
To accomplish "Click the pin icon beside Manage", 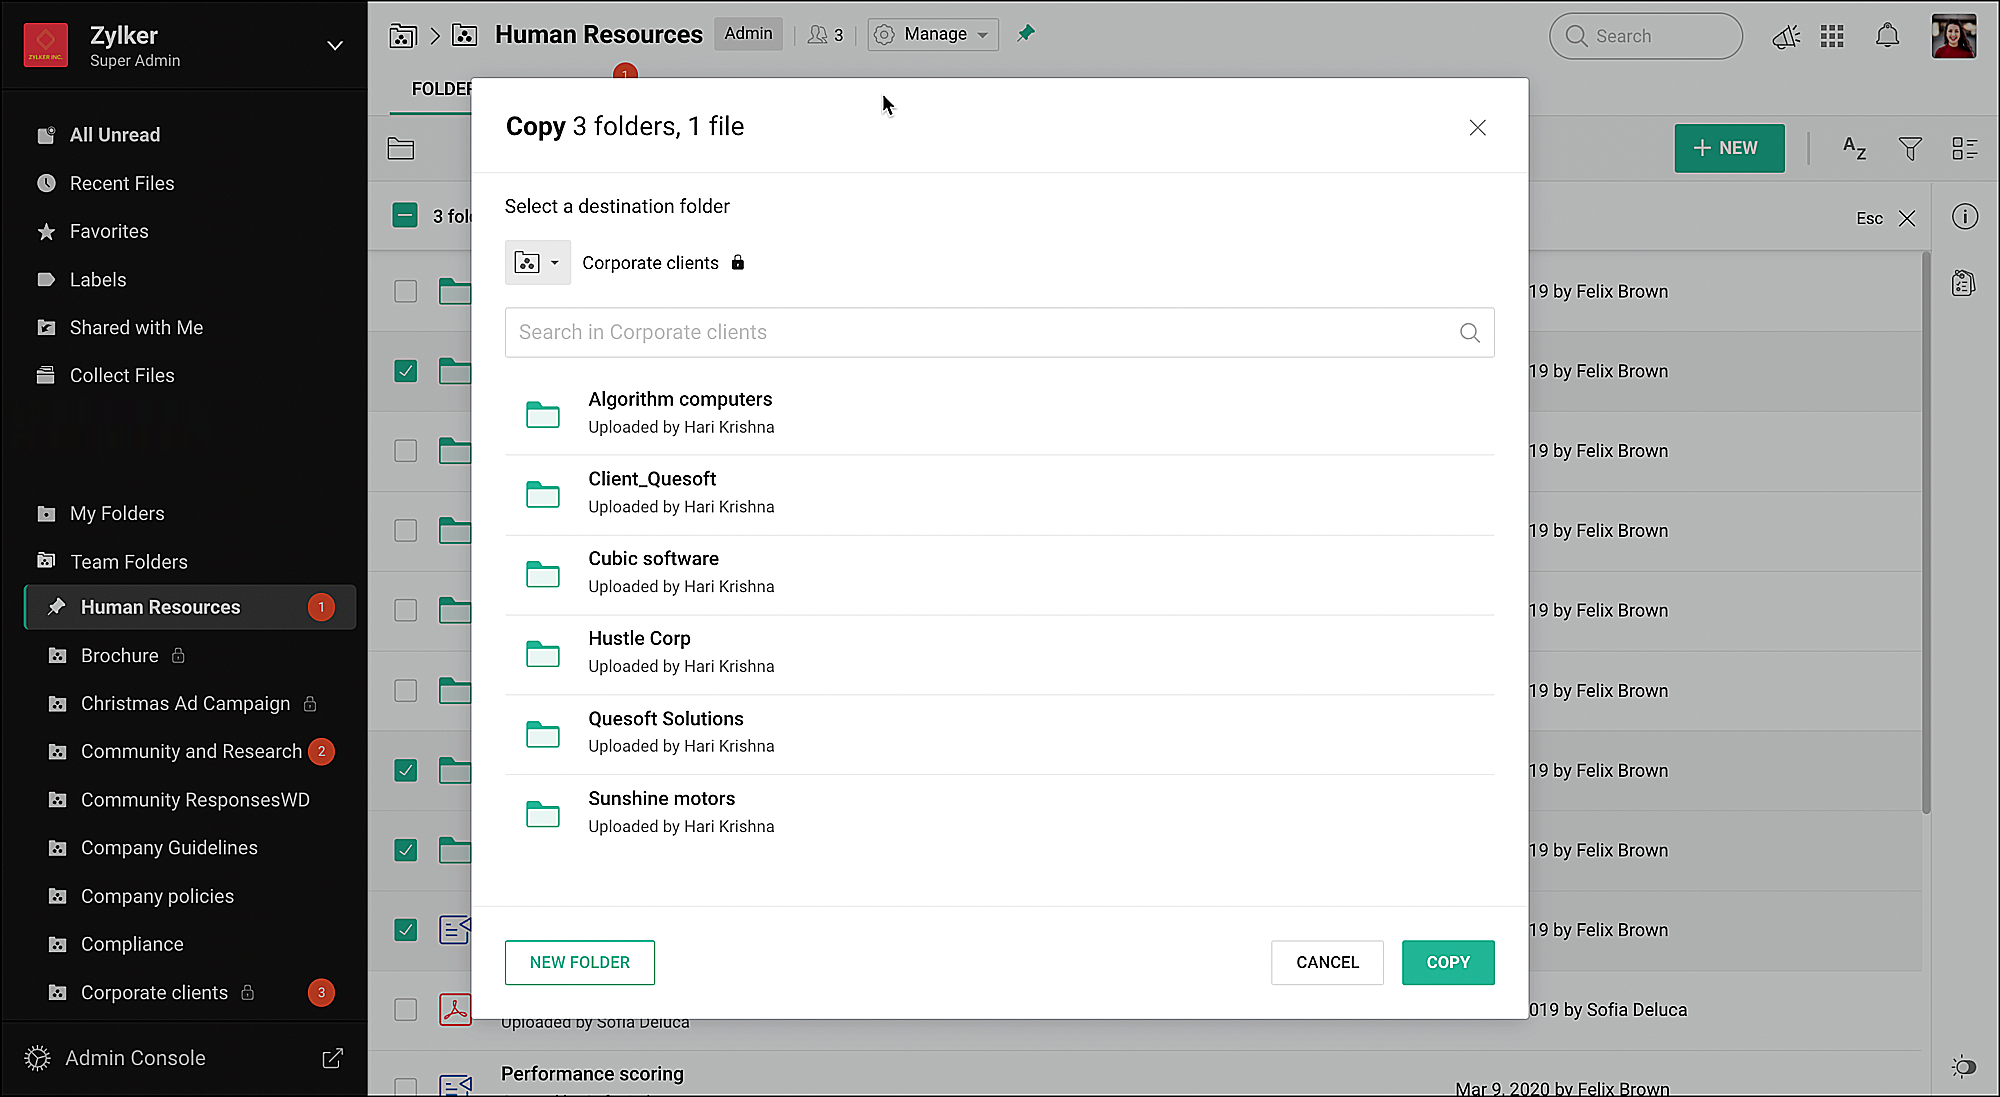I will tap(1026, 34).
